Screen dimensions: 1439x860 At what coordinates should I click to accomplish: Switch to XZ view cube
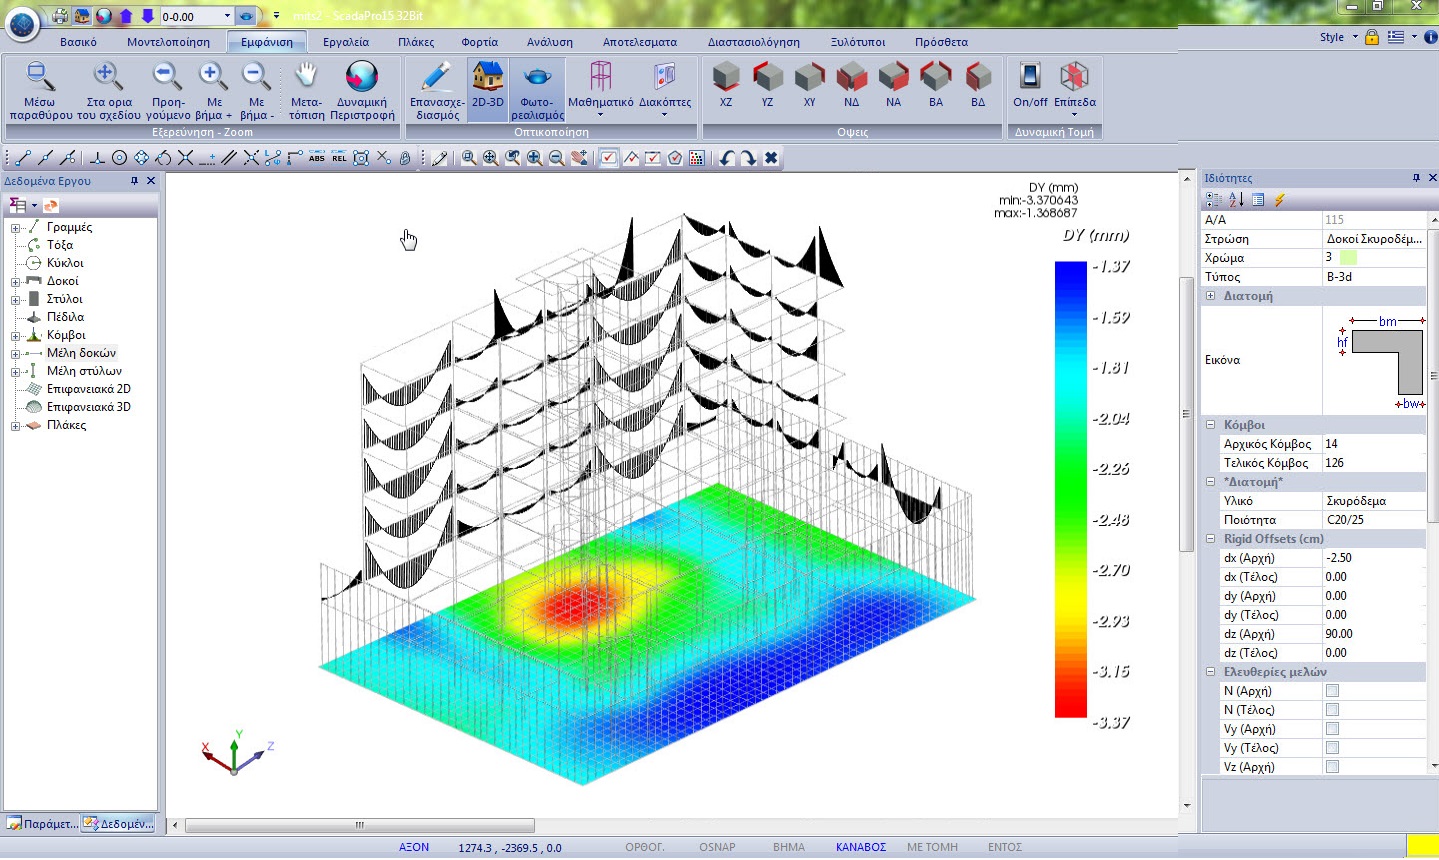726,84
